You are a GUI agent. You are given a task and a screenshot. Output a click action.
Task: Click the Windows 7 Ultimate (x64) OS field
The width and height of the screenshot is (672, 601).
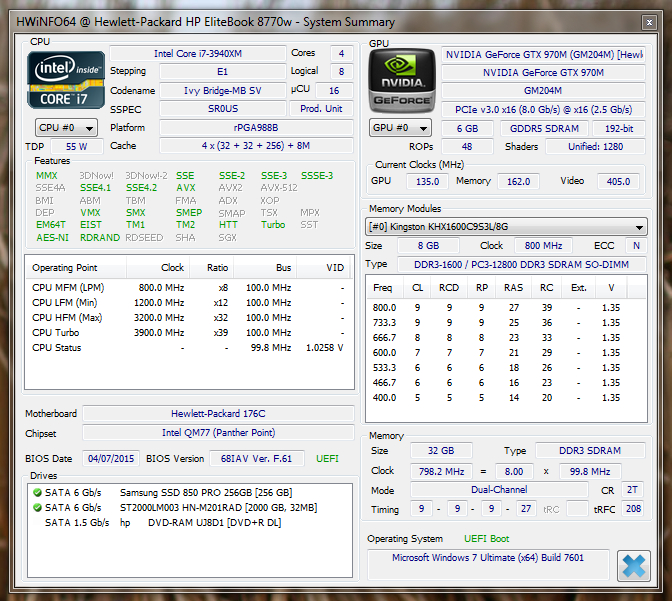coord(488,564)
